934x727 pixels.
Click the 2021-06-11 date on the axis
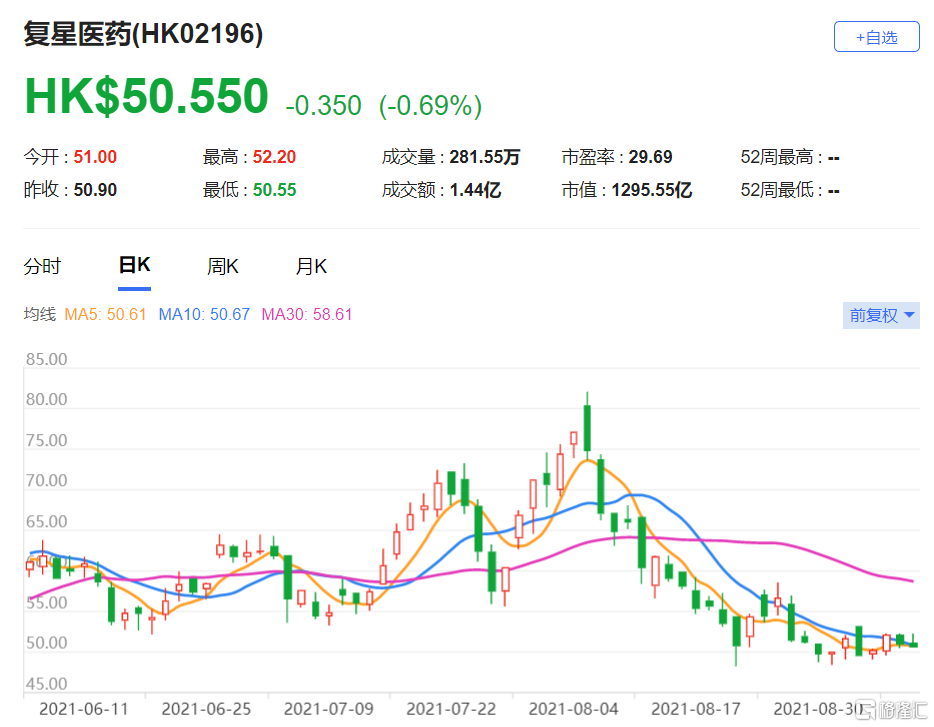pyautogui.click(x=83, y=709)
